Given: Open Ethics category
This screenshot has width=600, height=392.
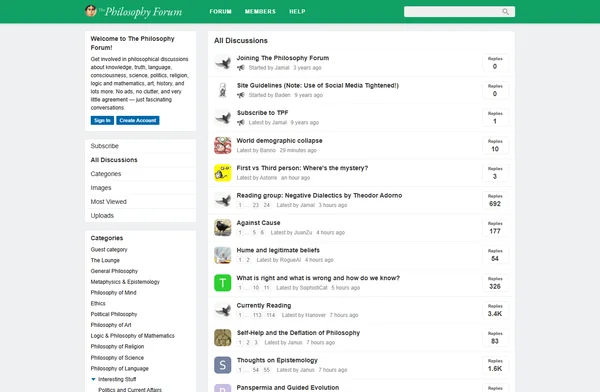Looking at the screenshot, I should 98,303.
